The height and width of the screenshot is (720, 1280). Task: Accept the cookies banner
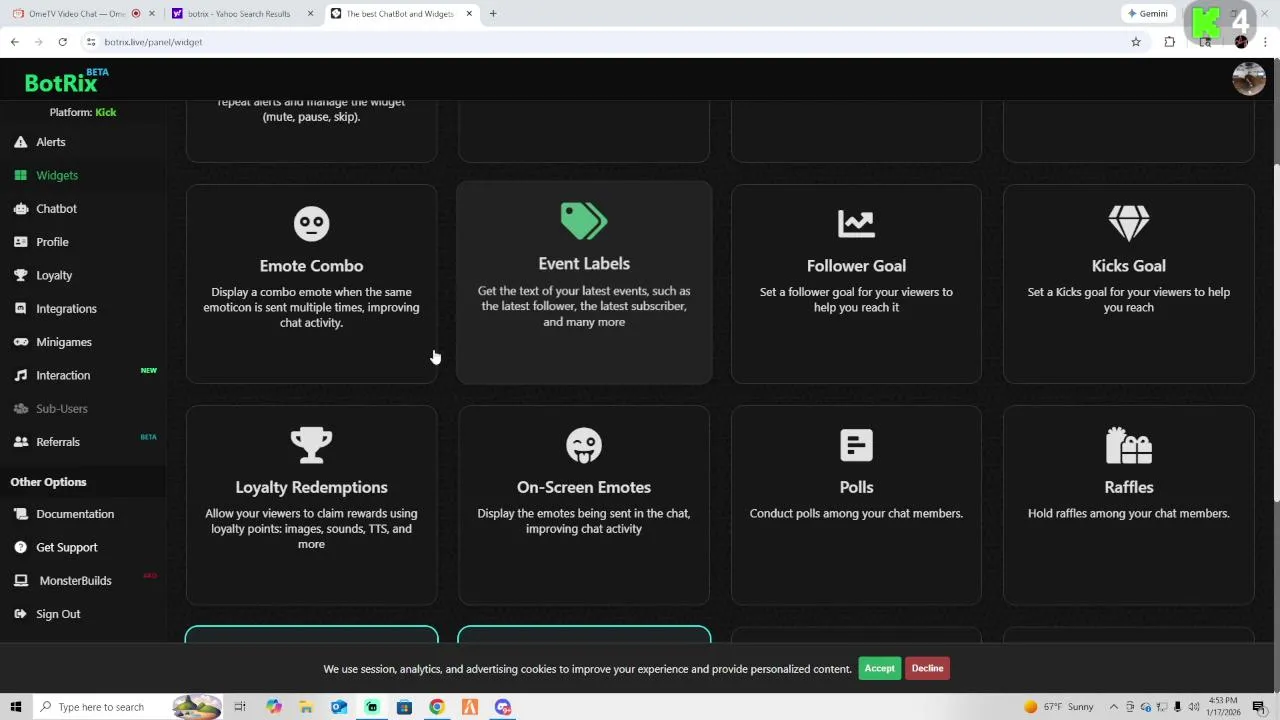[x=880, y=668]
